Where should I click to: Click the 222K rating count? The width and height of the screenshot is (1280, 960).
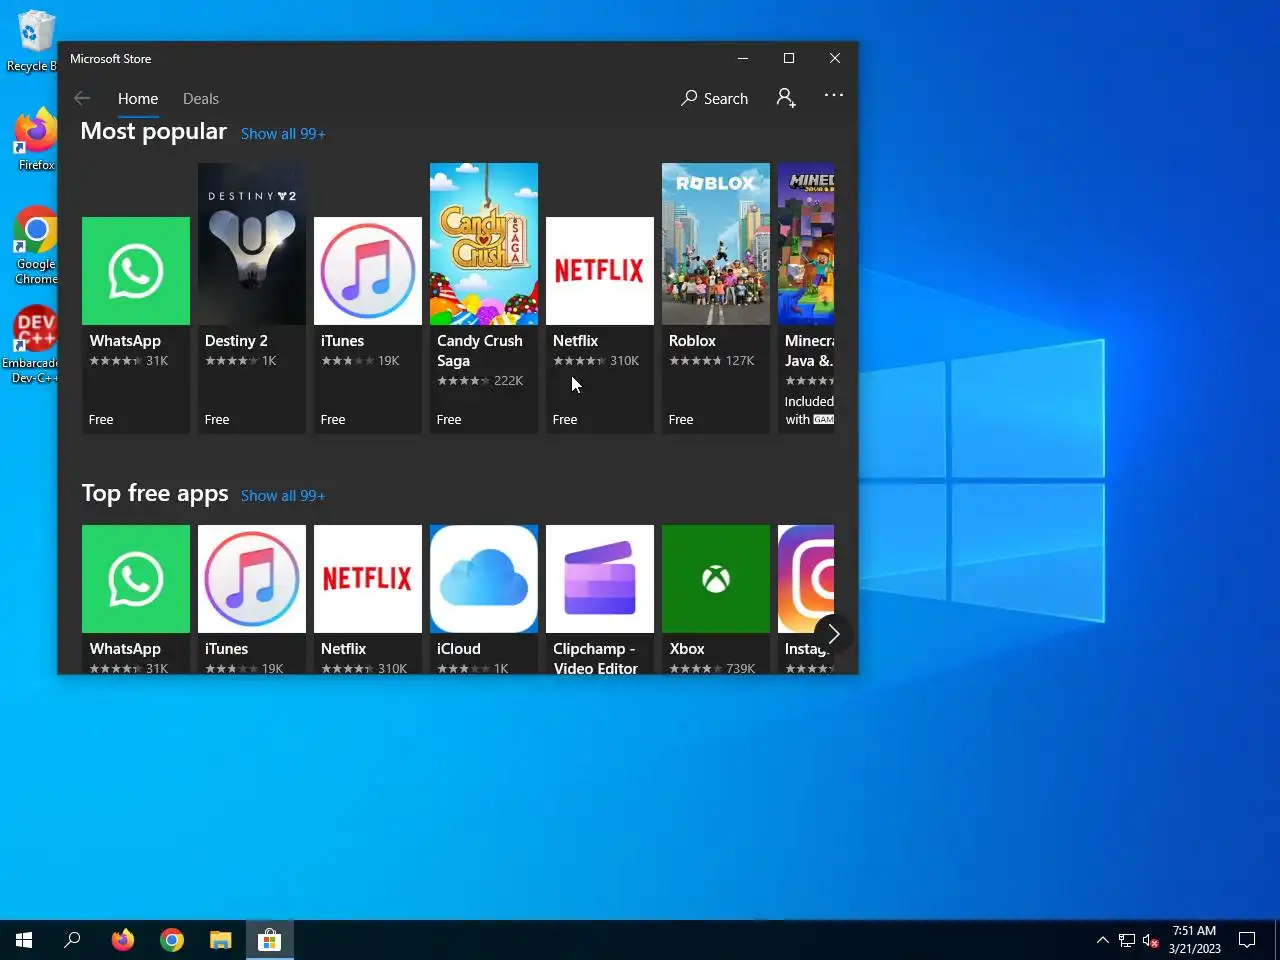pyautogui.click(x=509, y=381)
